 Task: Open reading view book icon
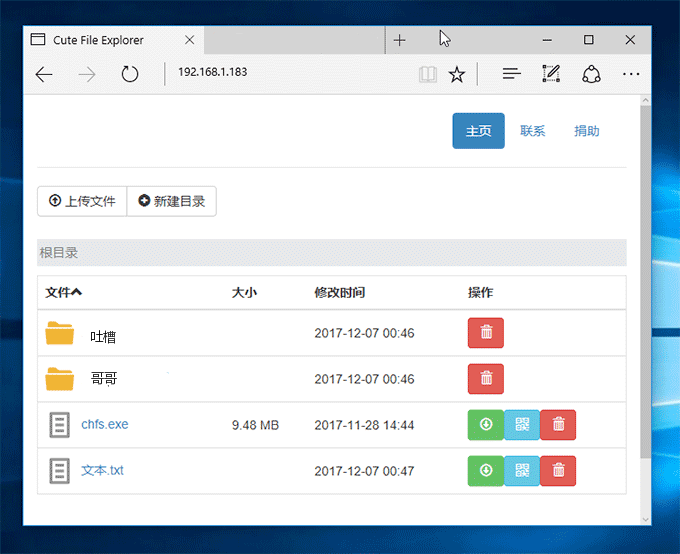click(428, 74)
